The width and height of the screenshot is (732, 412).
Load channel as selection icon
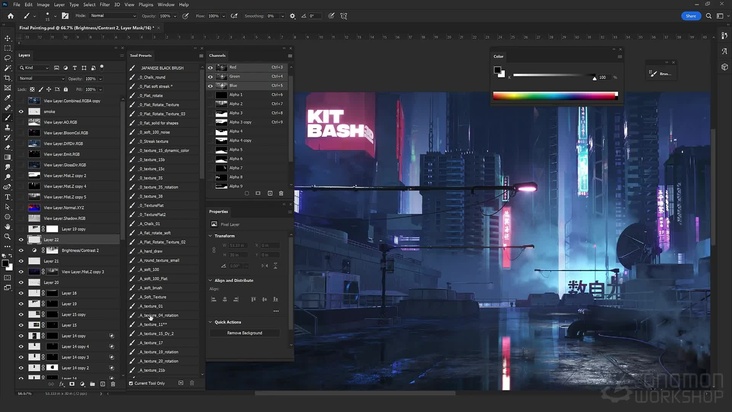click(x=247, y=193)
